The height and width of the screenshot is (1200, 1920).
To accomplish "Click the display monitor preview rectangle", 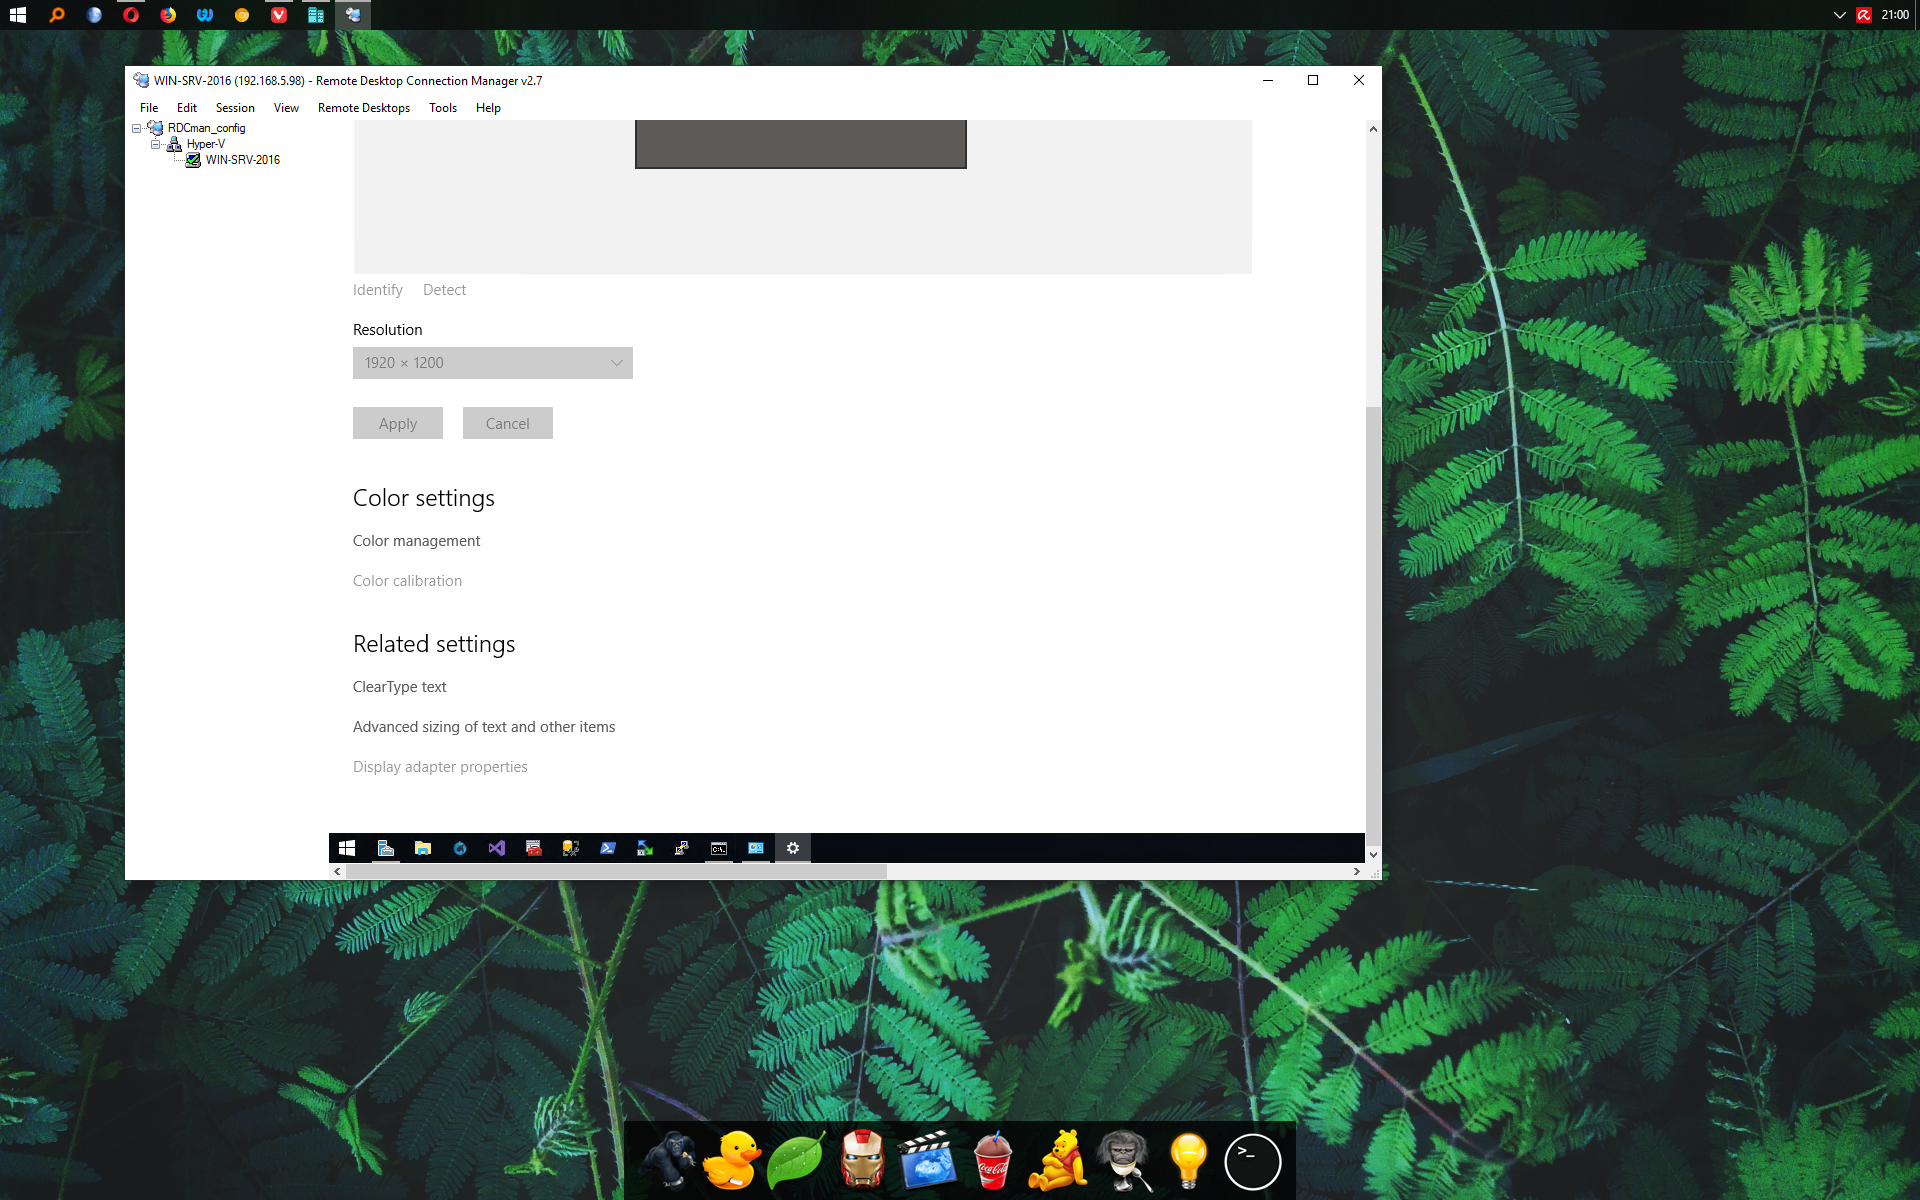I will (x=801, y=144).
